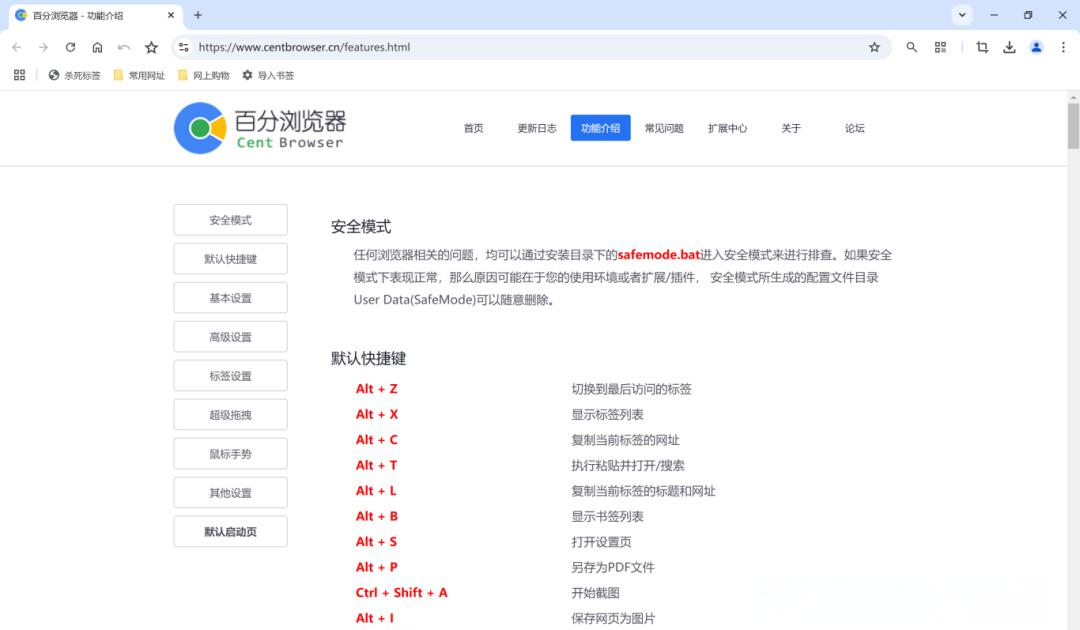Click the undo closed tab arrow icon

coord(124,47)
